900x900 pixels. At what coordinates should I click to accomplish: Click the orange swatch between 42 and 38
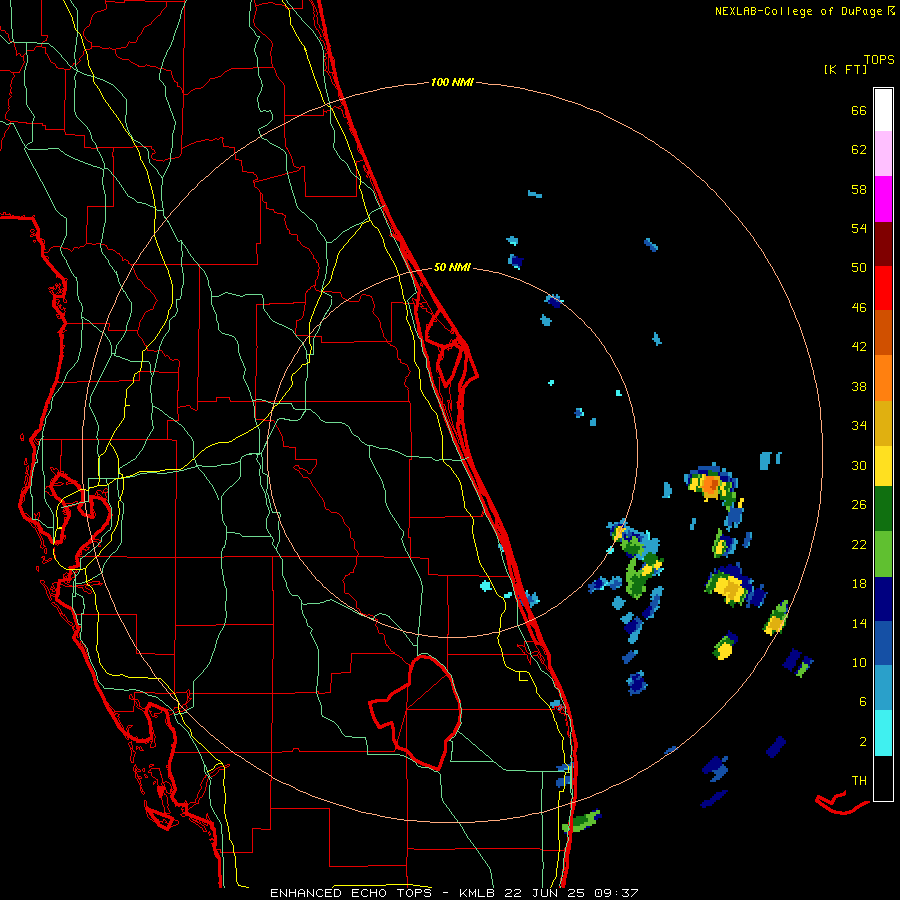(883, 378)
